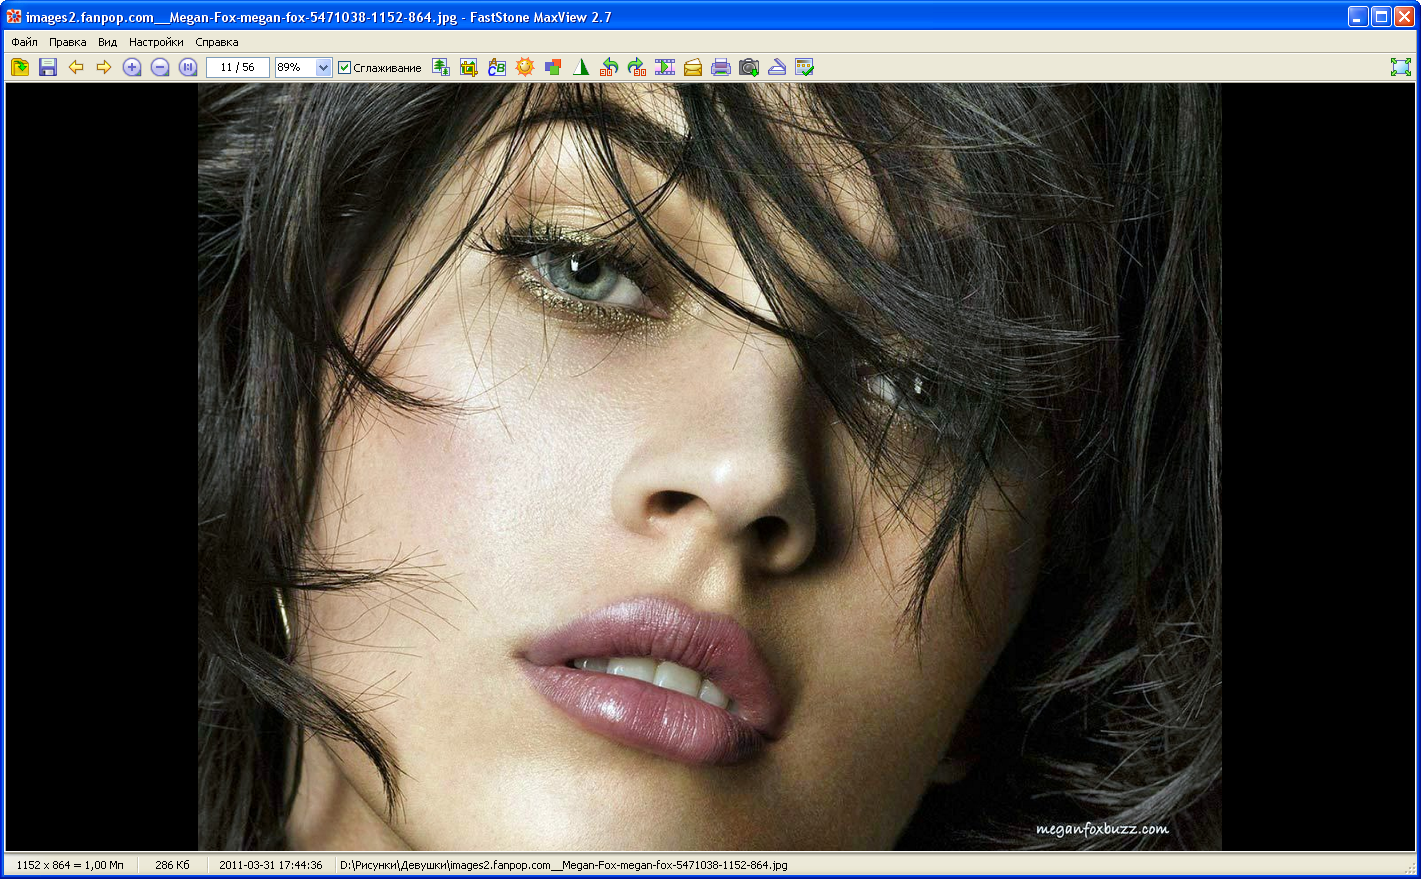
Task: Acquire from scanner icon
Action: coord(777,67)
